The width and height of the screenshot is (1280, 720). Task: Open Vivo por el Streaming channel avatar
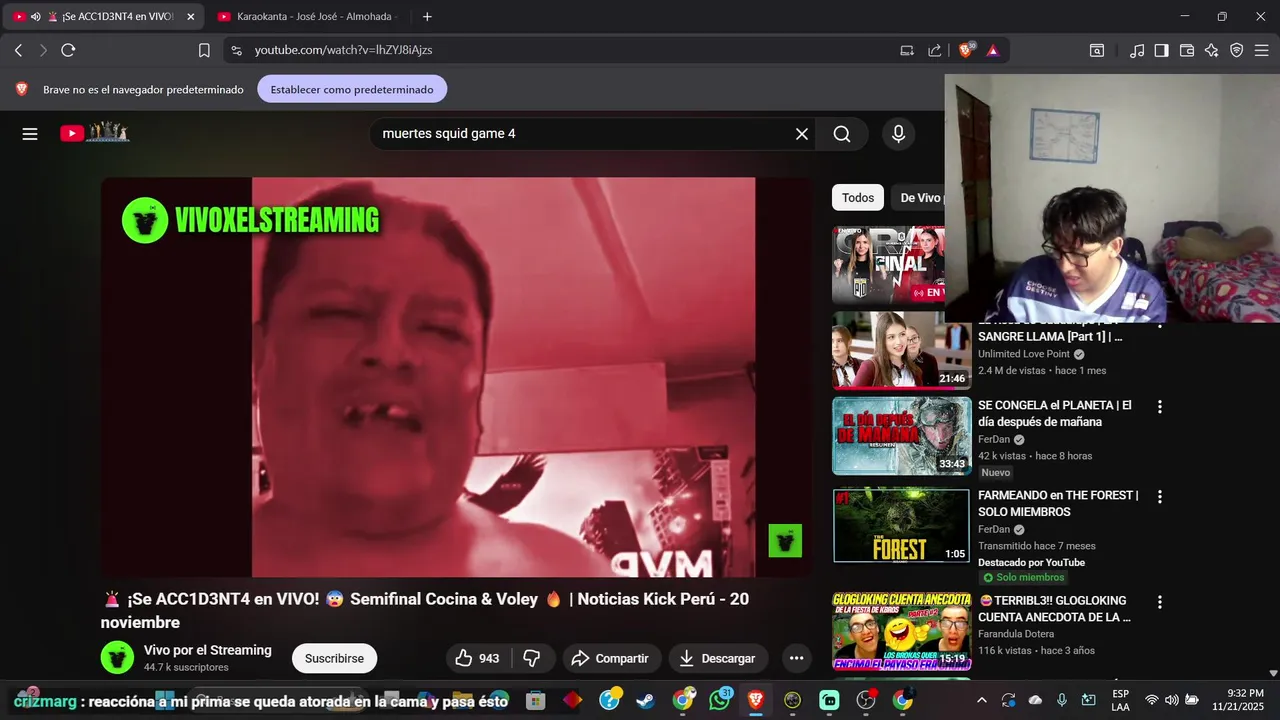tap(117, 658)
